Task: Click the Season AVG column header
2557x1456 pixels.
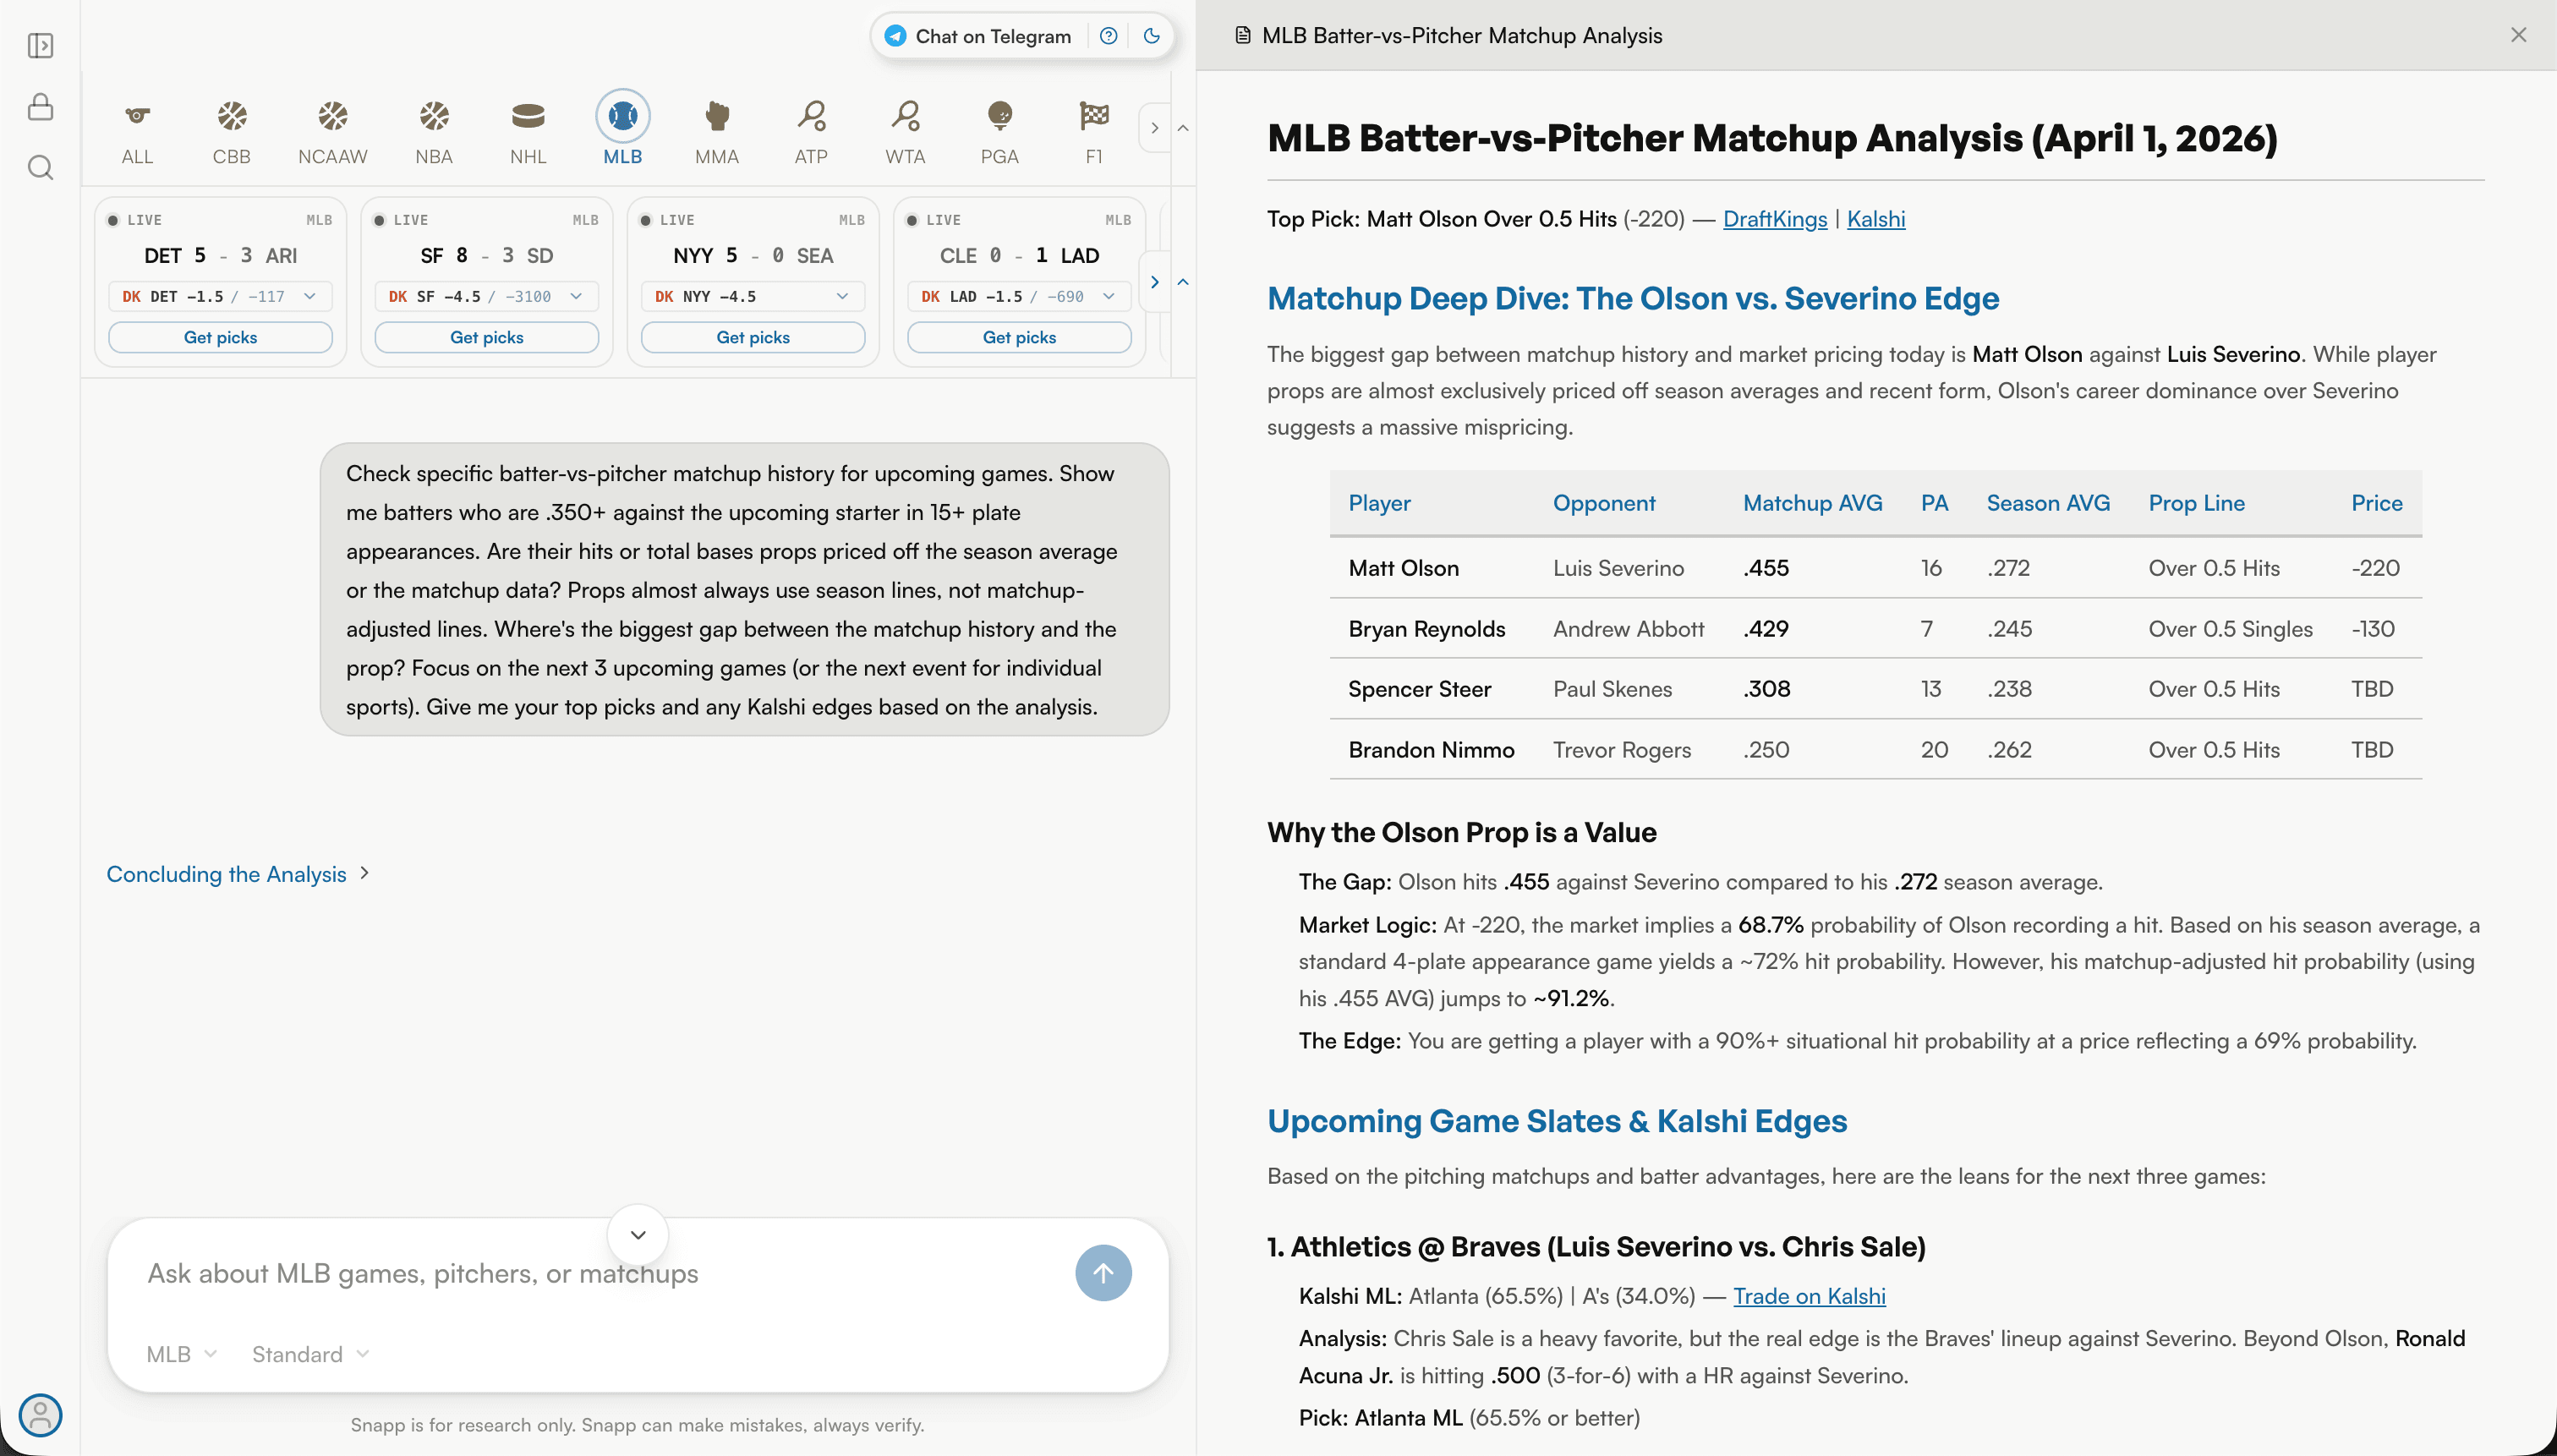Action: click(2048, 503)
